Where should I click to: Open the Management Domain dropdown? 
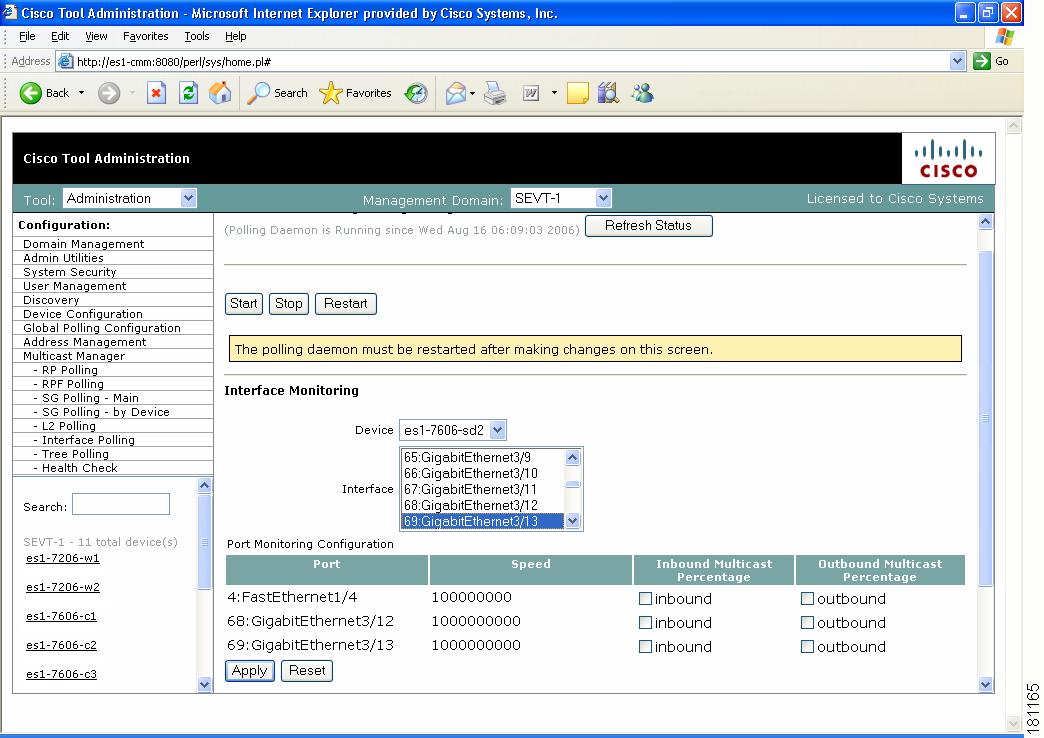[561, 198]
